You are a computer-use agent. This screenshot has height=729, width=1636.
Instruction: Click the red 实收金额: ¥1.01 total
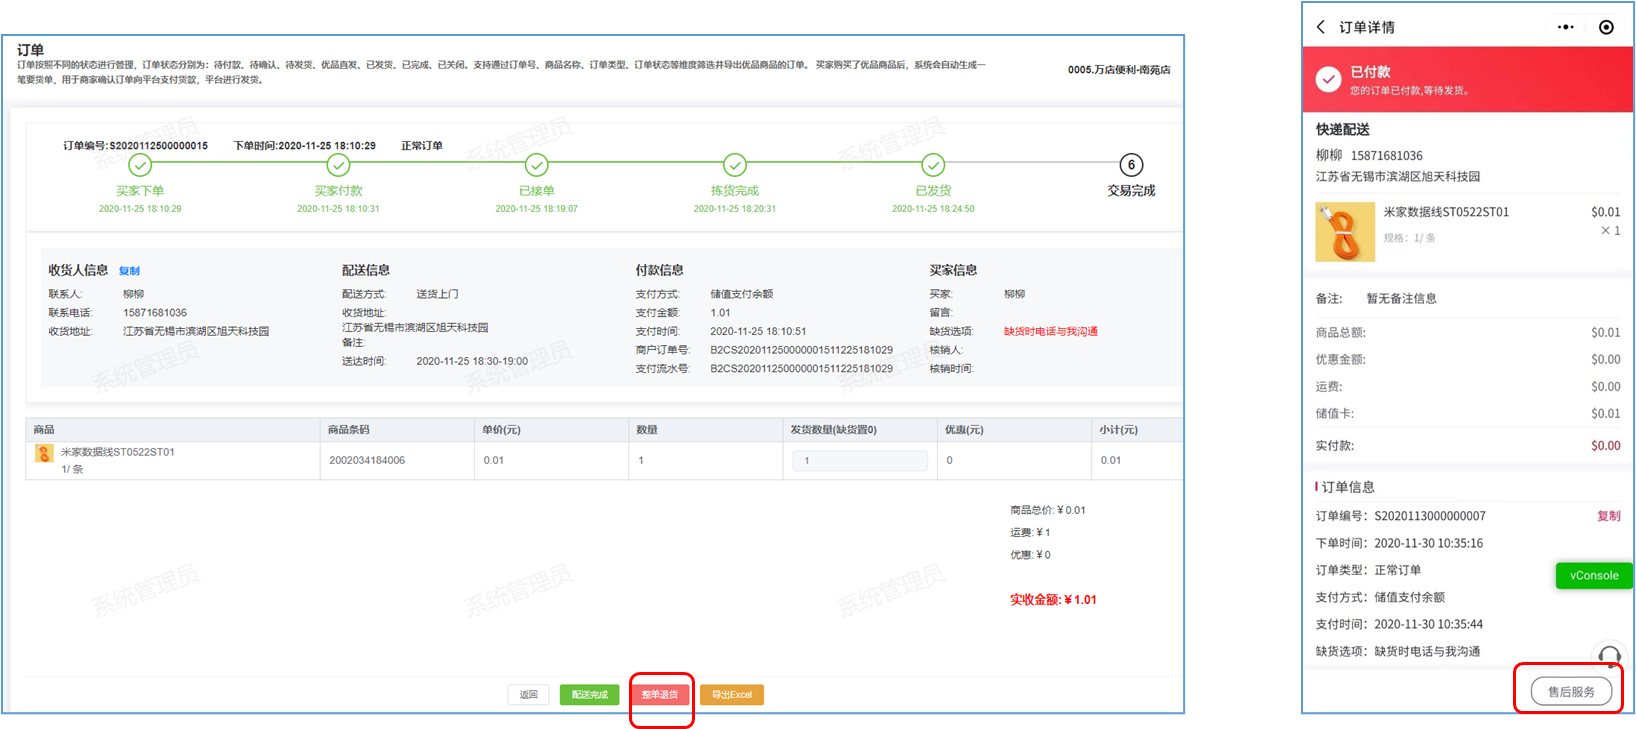coord(1053,600)
